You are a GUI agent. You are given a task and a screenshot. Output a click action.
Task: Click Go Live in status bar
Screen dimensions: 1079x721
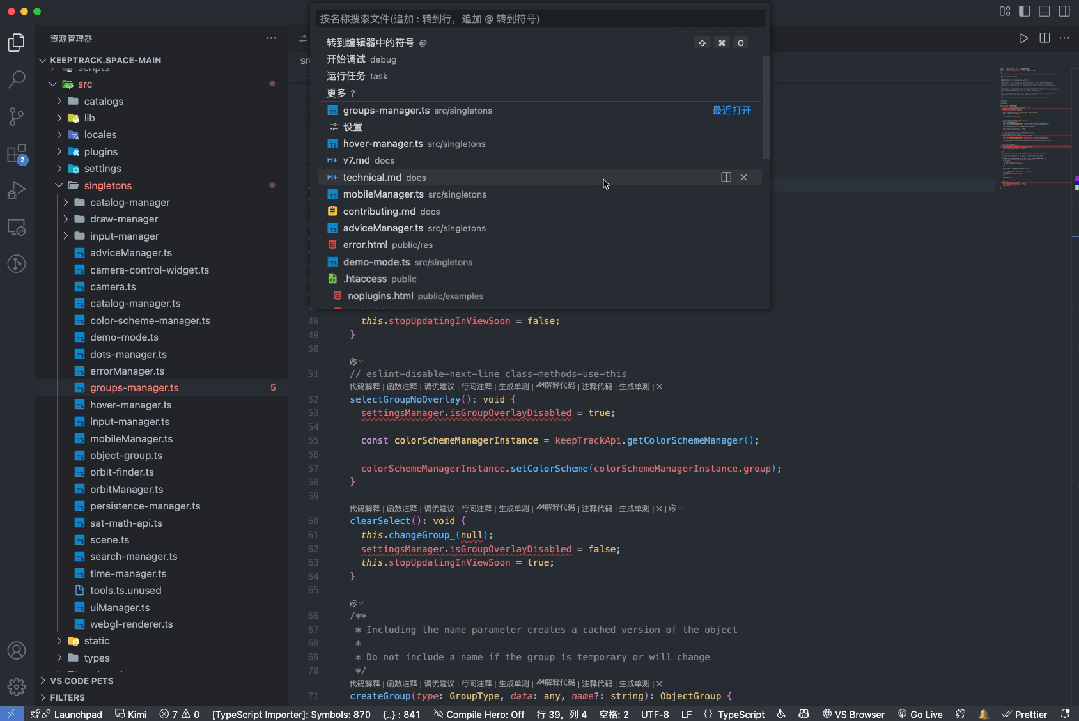(x=920, y=714)
